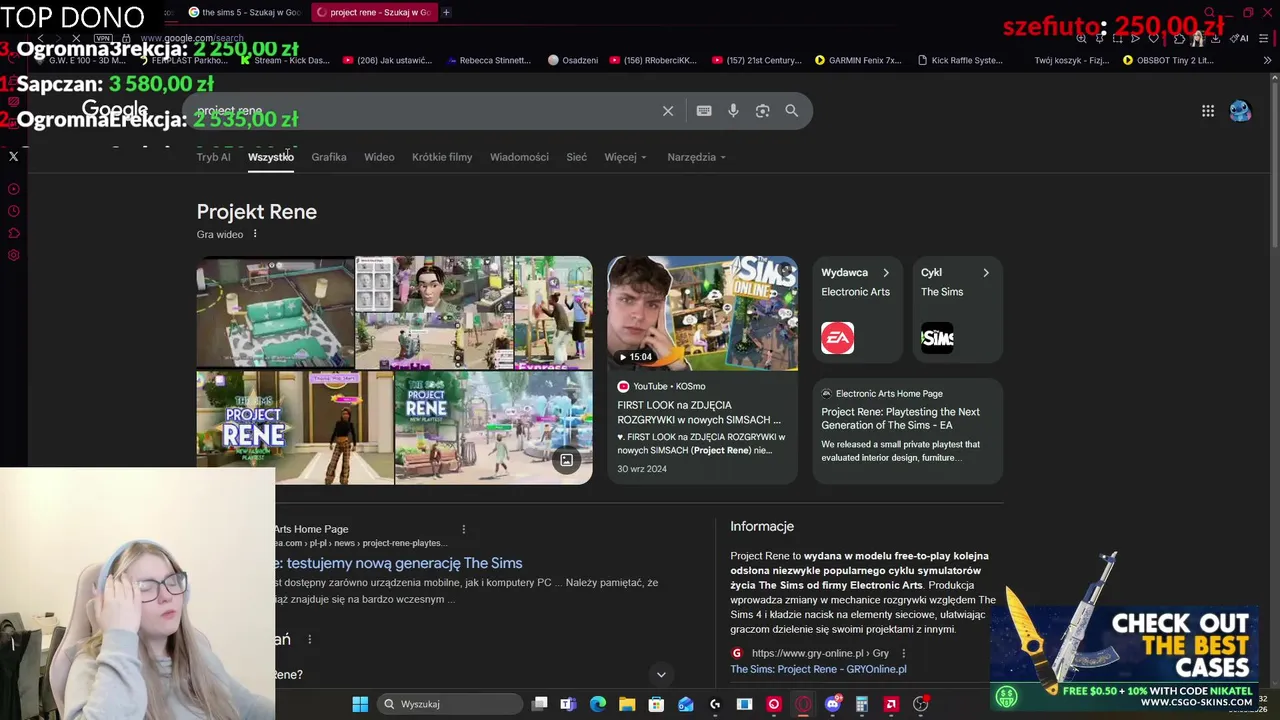Open the 'Project Rene: Playtesting the Next Generation' link
1280x720 pixels.
click(x=900, y=418)
